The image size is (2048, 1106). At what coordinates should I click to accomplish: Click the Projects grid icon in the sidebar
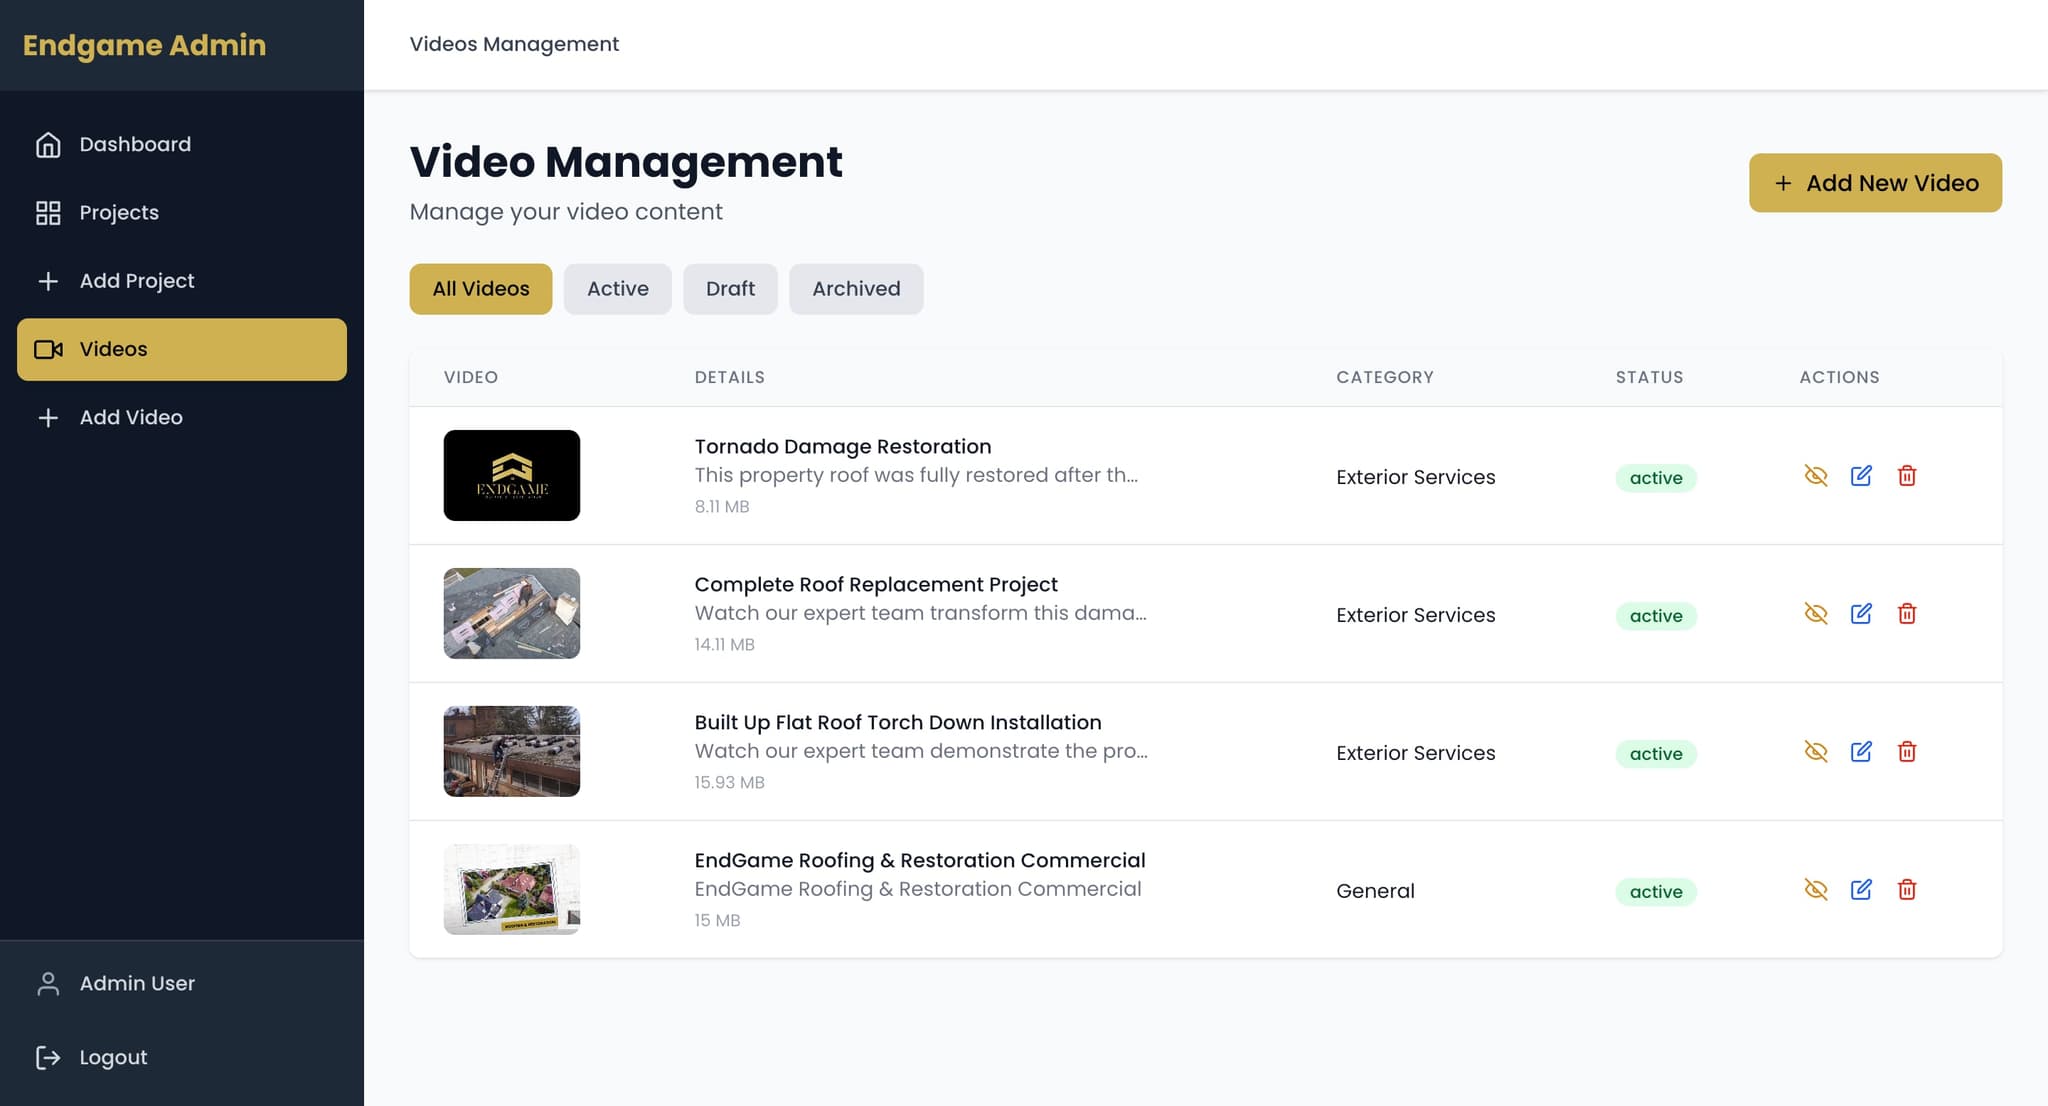pyautogui.click(x=48, y=213)
